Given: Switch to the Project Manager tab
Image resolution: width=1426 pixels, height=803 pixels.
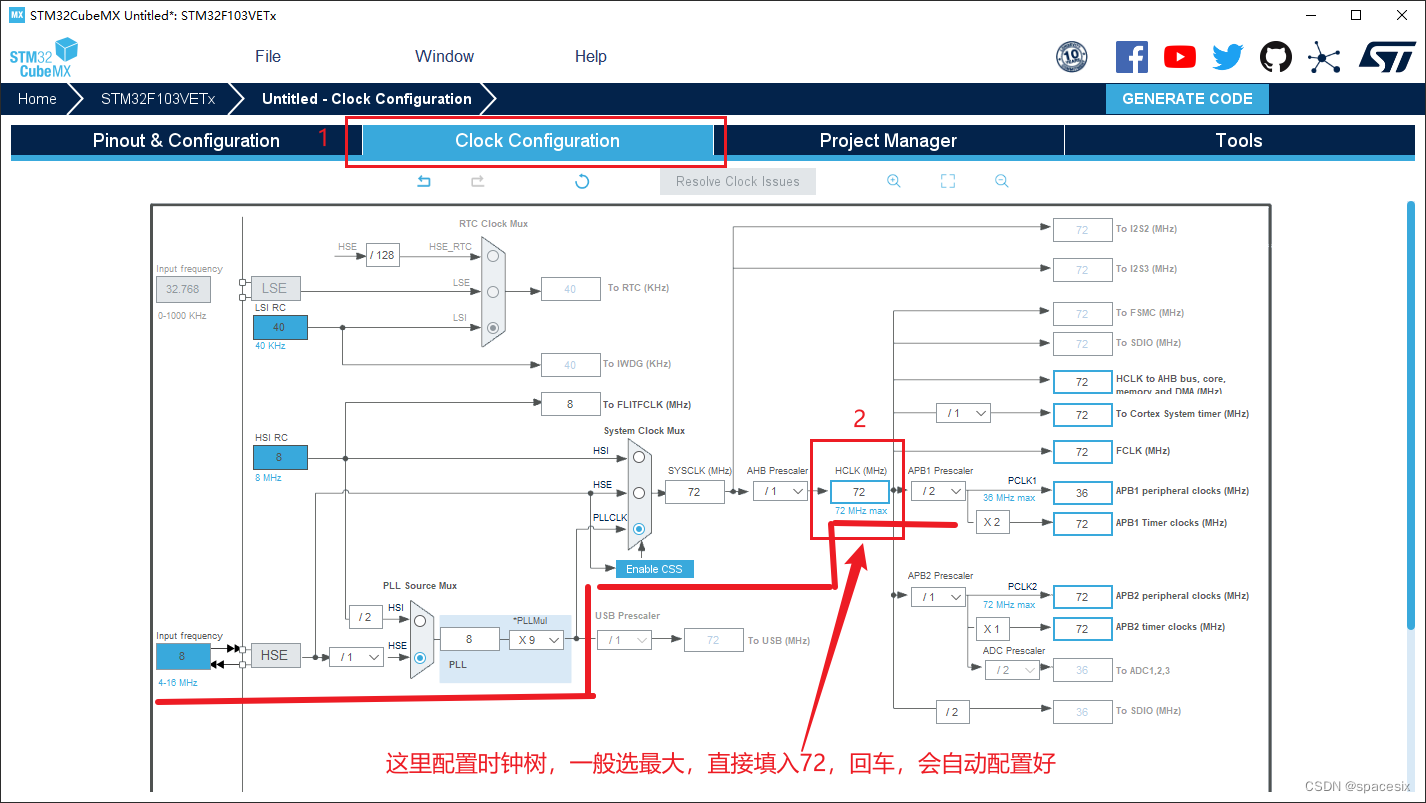Looking at the screenshot, I should tap(888, 140).
